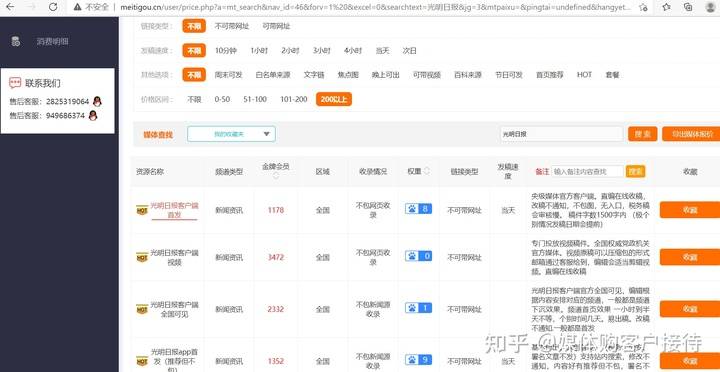Open the browser favorites icon
The image size is (720, 372).
click(x=666, y=7)
